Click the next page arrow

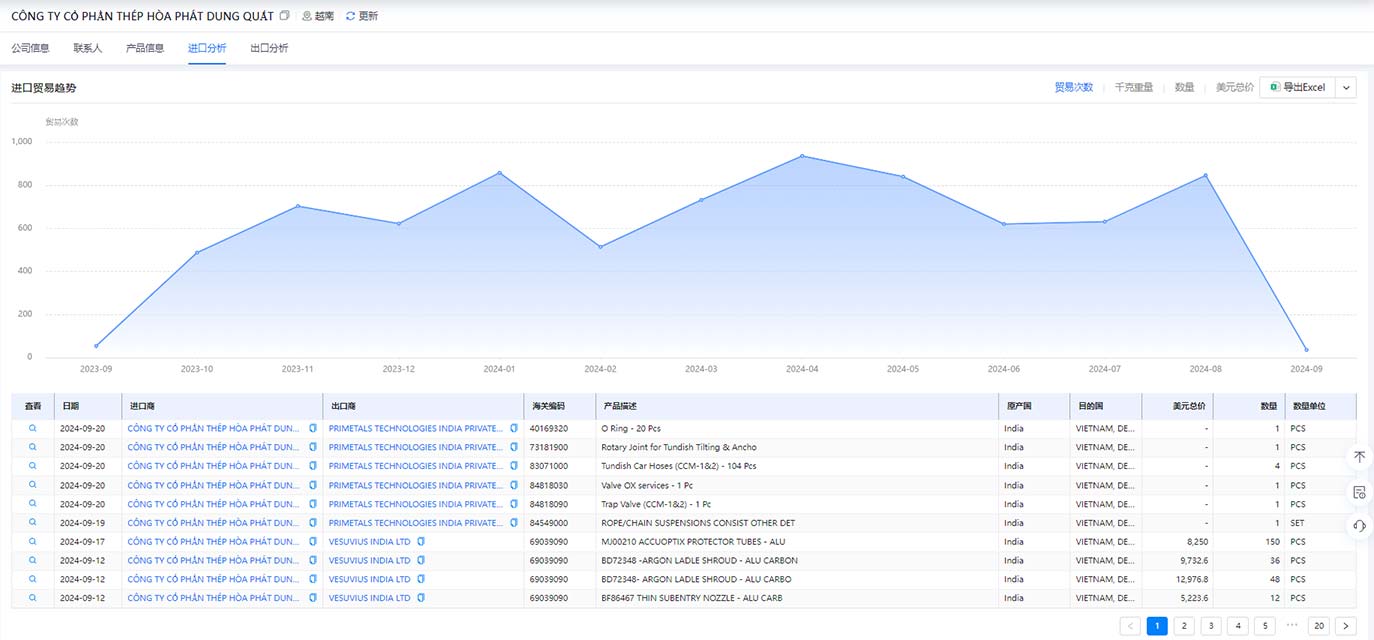(1346, 626)
